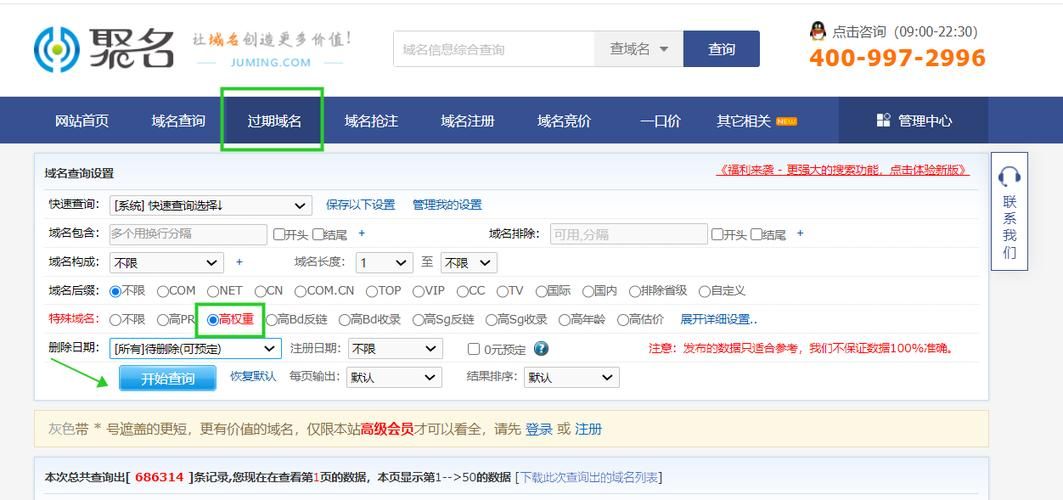Open the 过期域名 nav tab
1063x500 pixels.
pos(274,121)
